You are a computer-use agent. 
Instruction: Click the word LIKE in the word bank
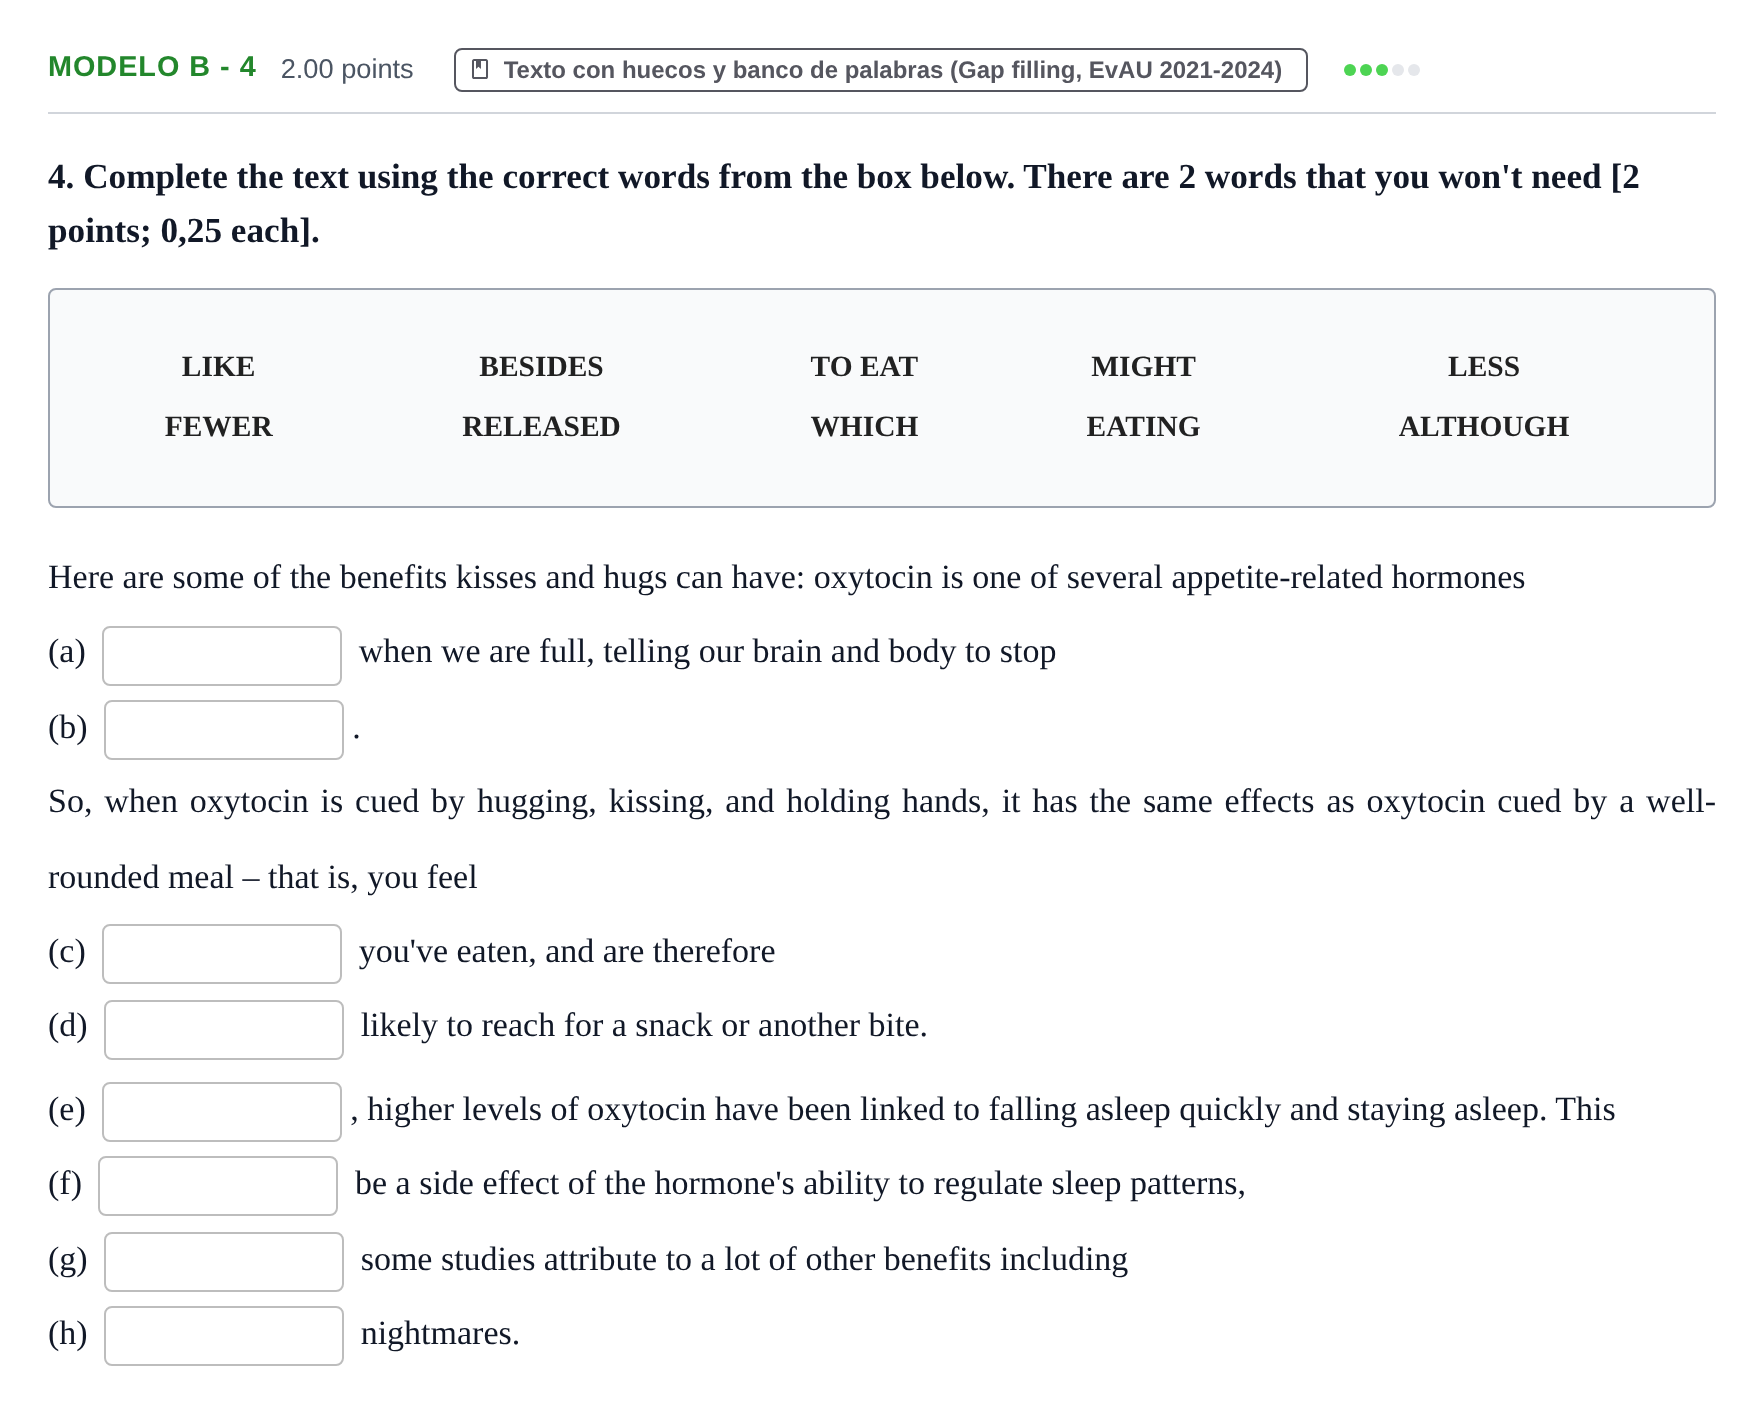[x=218, y=367]
